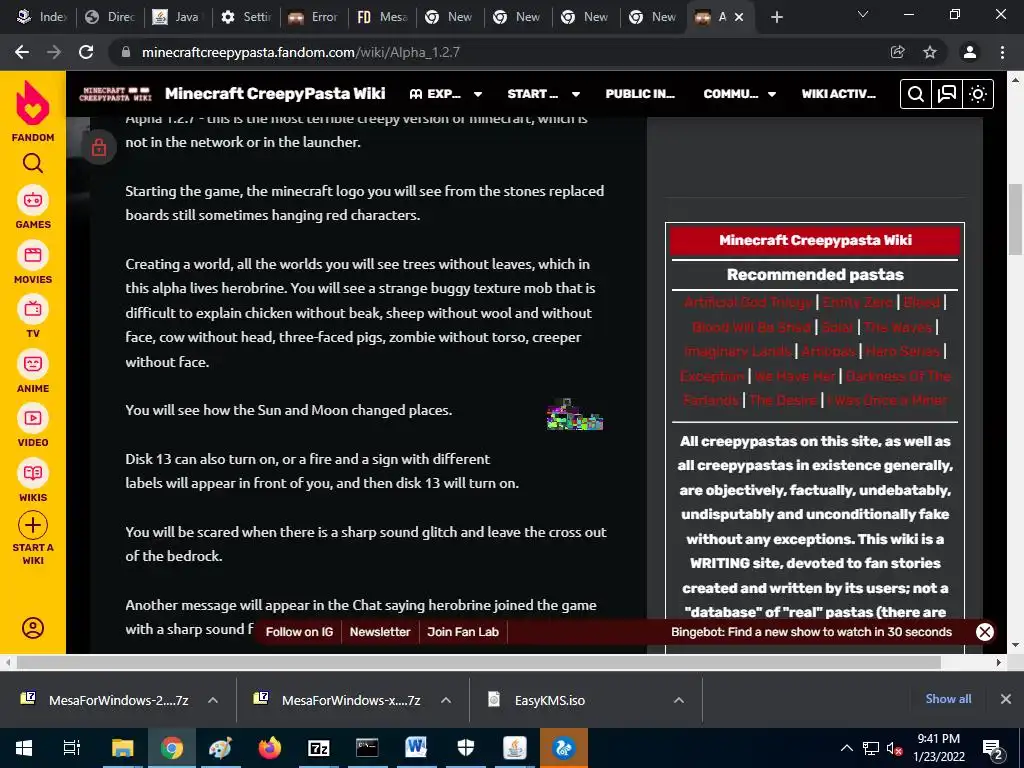This screenshot has width=1024, height=768.
Task: Open Task View from the taskbar
Action: [72, 748]
